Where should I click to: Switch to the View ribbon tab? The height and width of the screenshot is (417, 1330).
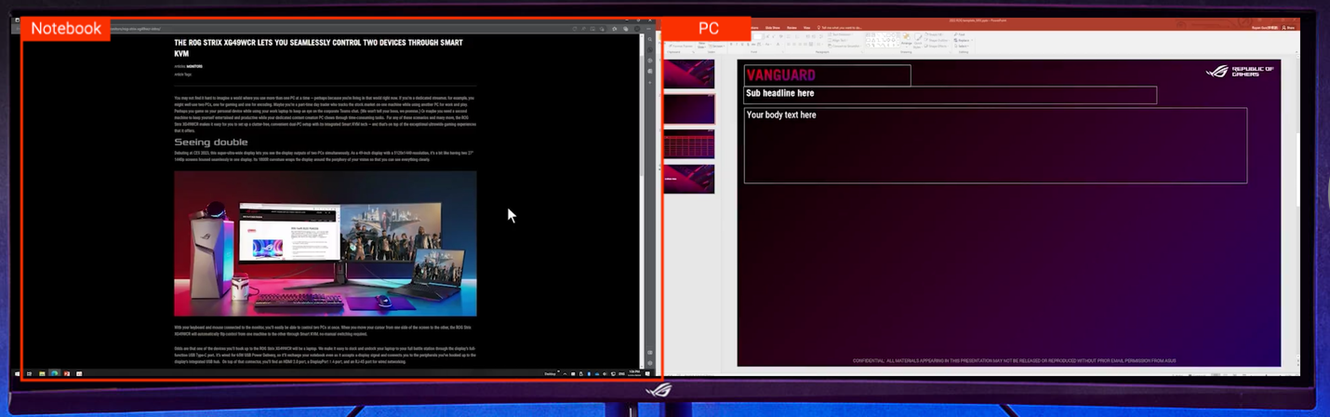[x=806, y=28]
